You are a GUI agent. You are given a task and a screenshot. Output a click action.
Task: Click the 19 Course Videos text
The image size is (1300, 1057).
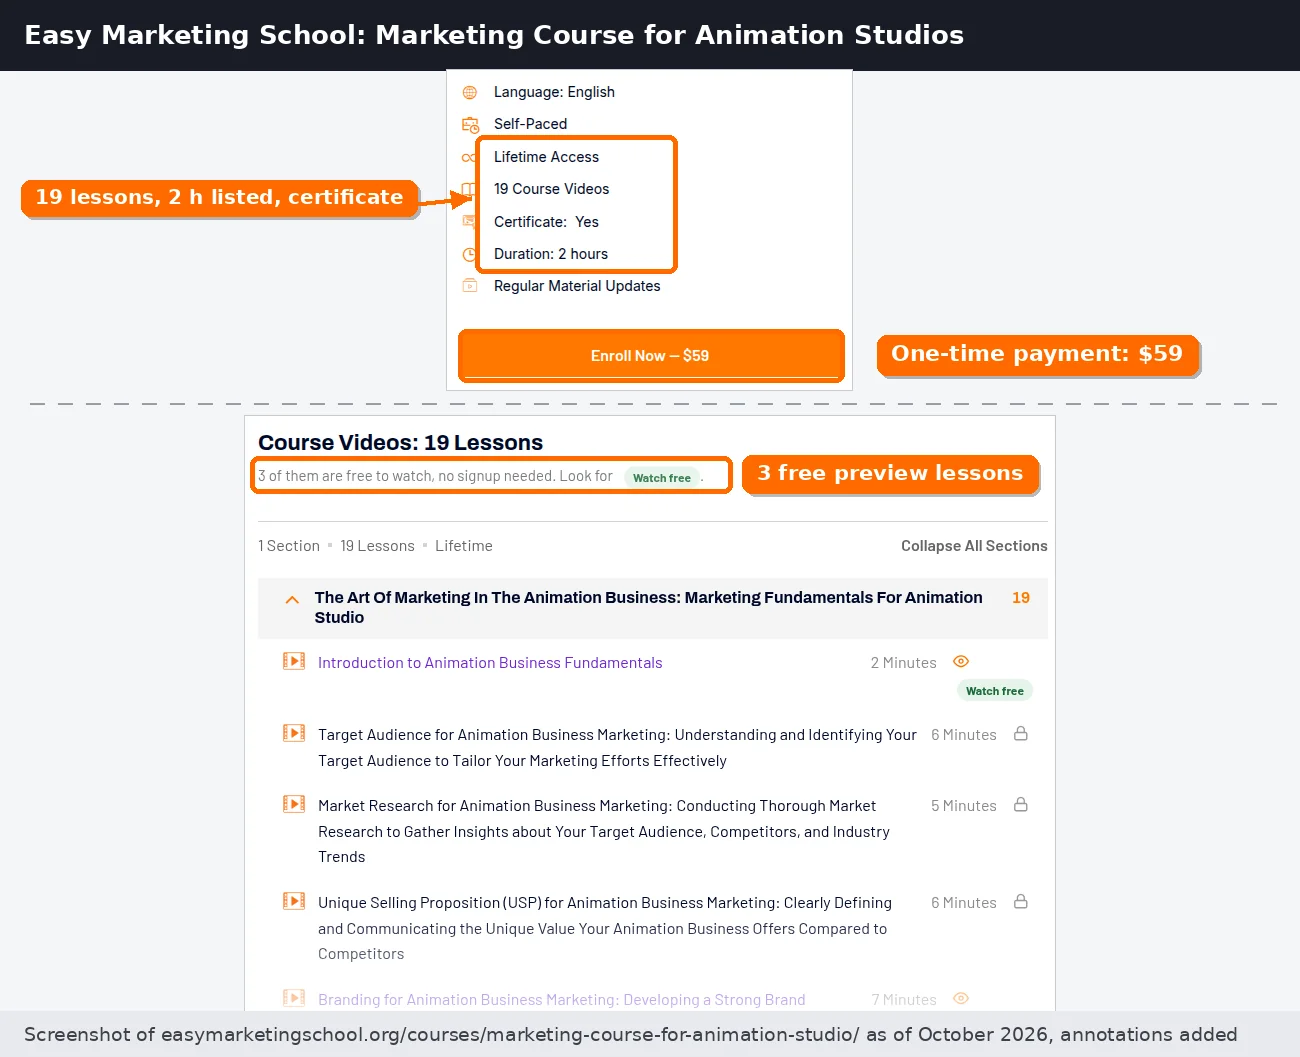click(551, 189)
